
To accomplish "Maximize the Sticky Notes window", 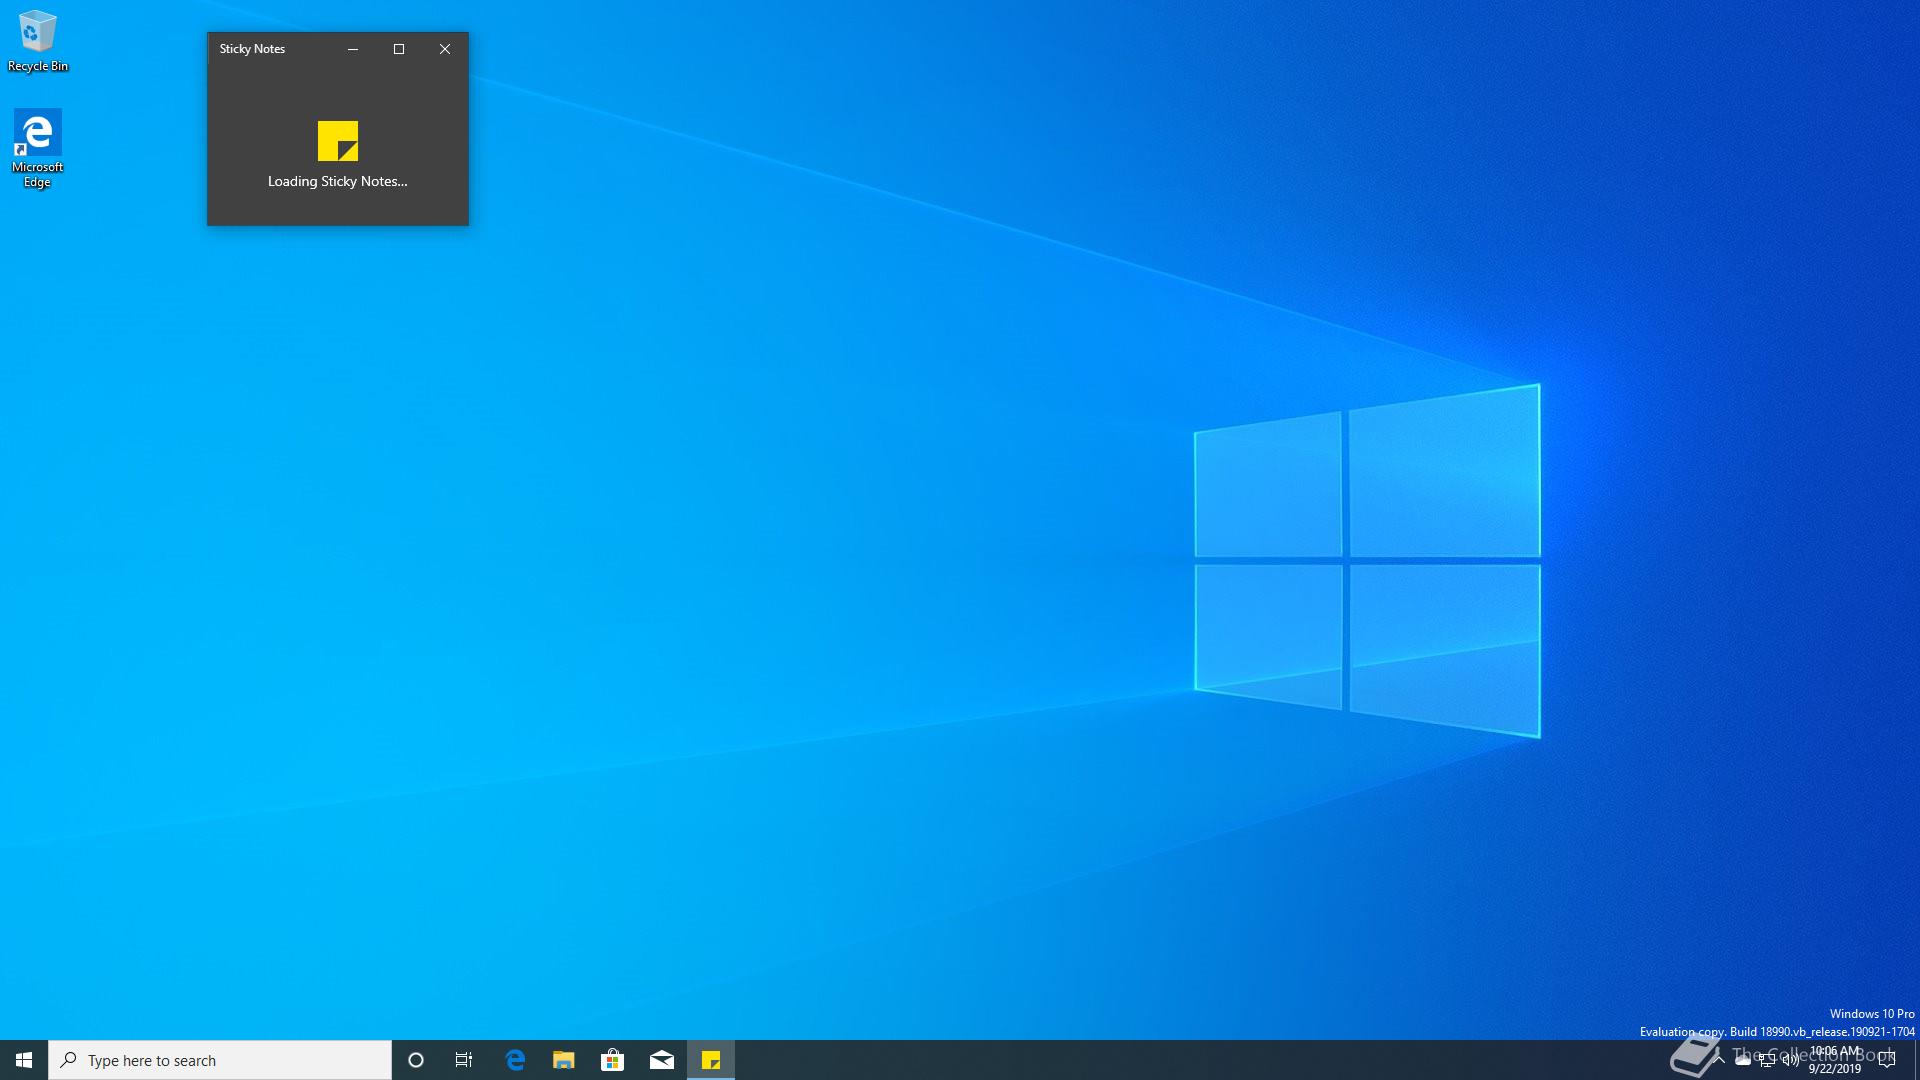I will pos(399,49).
